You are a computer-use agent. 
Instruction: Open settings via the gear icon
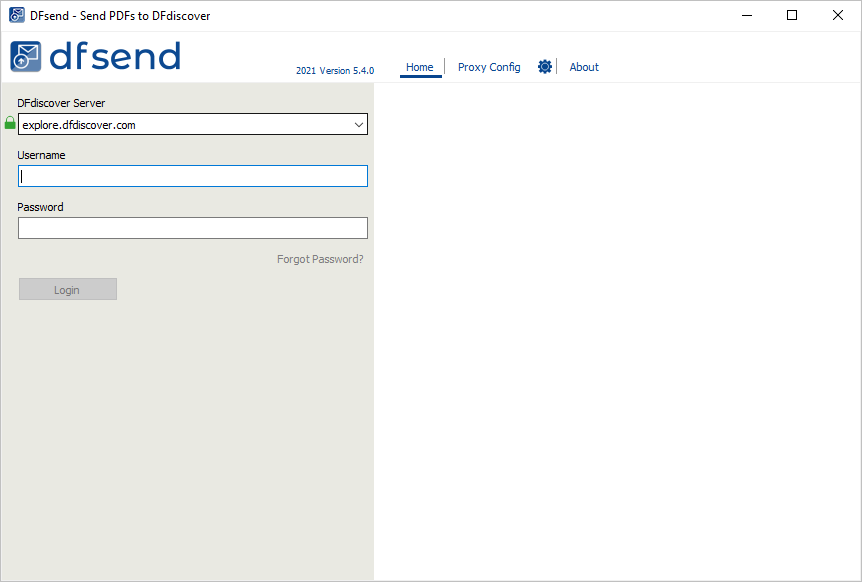point(545,66)
